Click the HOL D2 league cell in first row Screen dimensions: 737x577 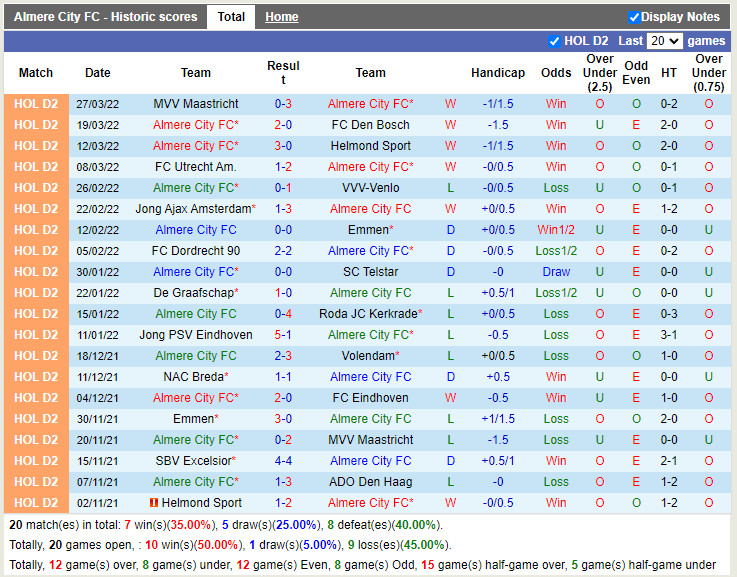36,104
